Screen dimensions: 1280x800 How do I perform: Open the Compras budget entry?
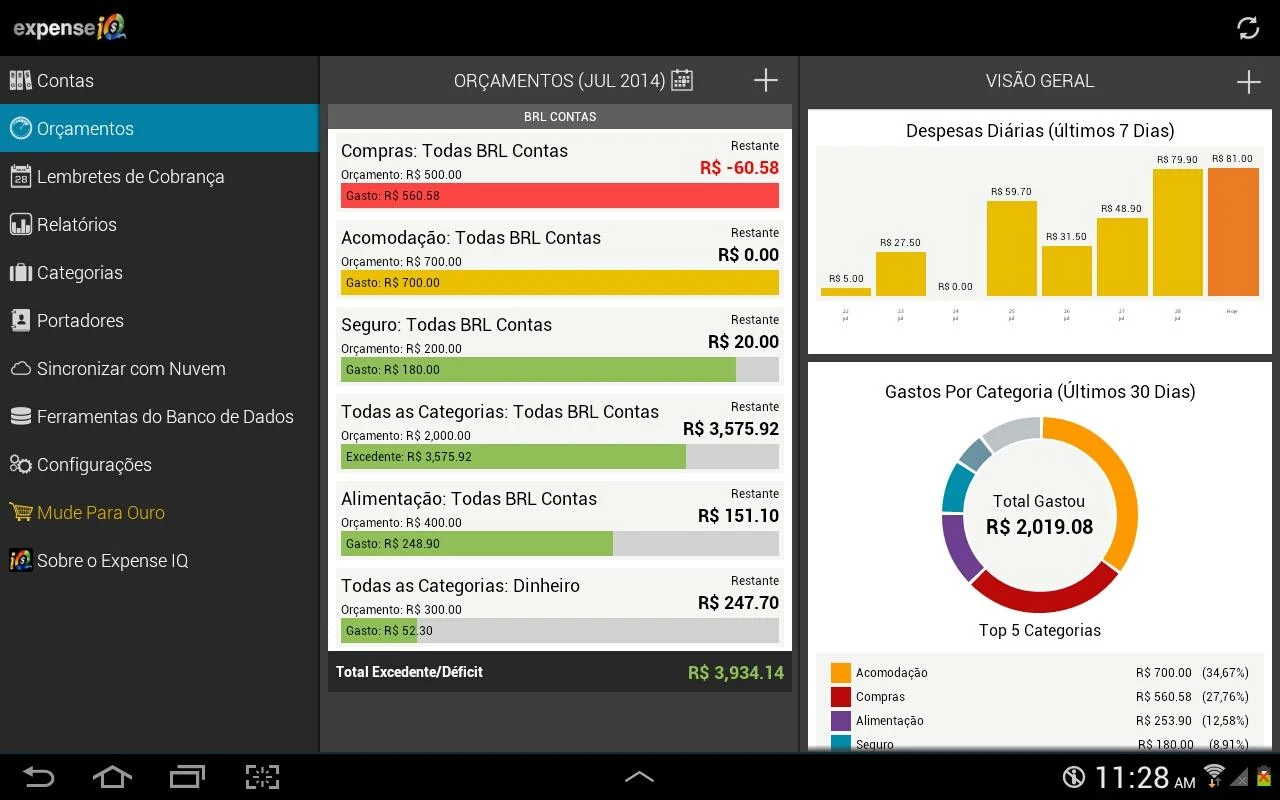point(560,173)
